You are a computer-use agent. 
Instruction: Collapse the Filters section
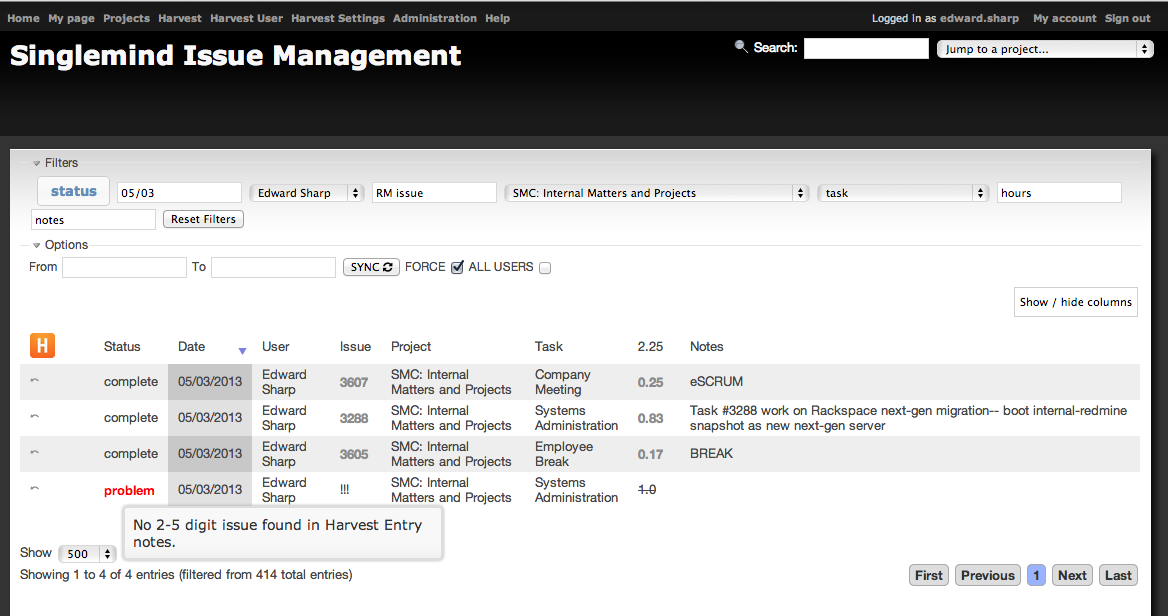pyautogui.click(x=37, y=163)
